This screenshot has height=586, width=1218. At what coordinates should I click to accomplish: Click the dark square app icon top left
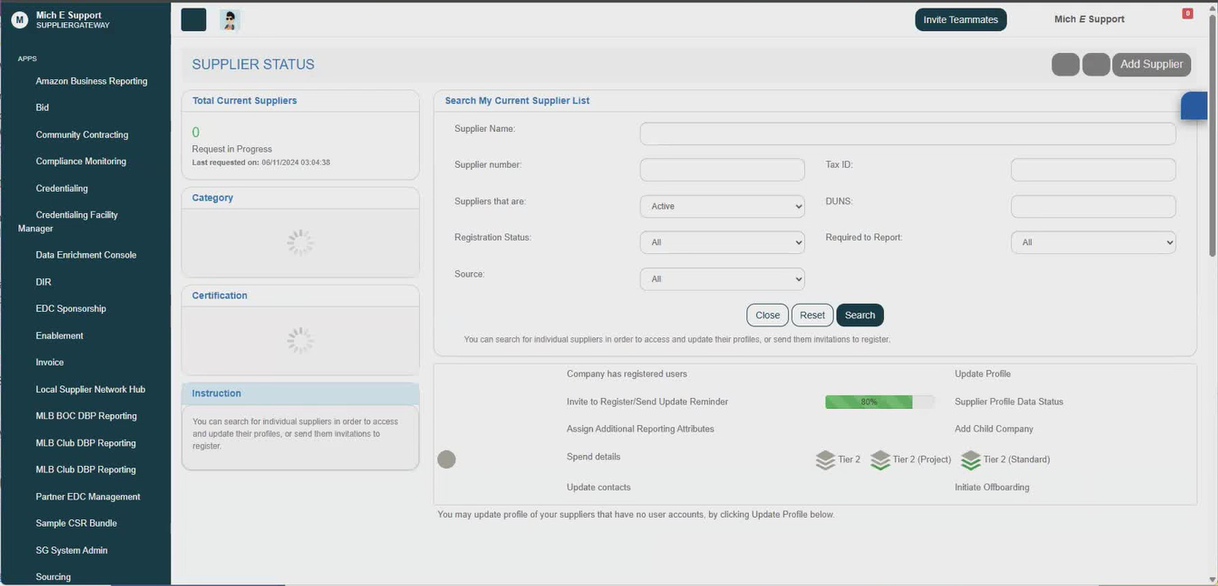click(x=193, y=19)
